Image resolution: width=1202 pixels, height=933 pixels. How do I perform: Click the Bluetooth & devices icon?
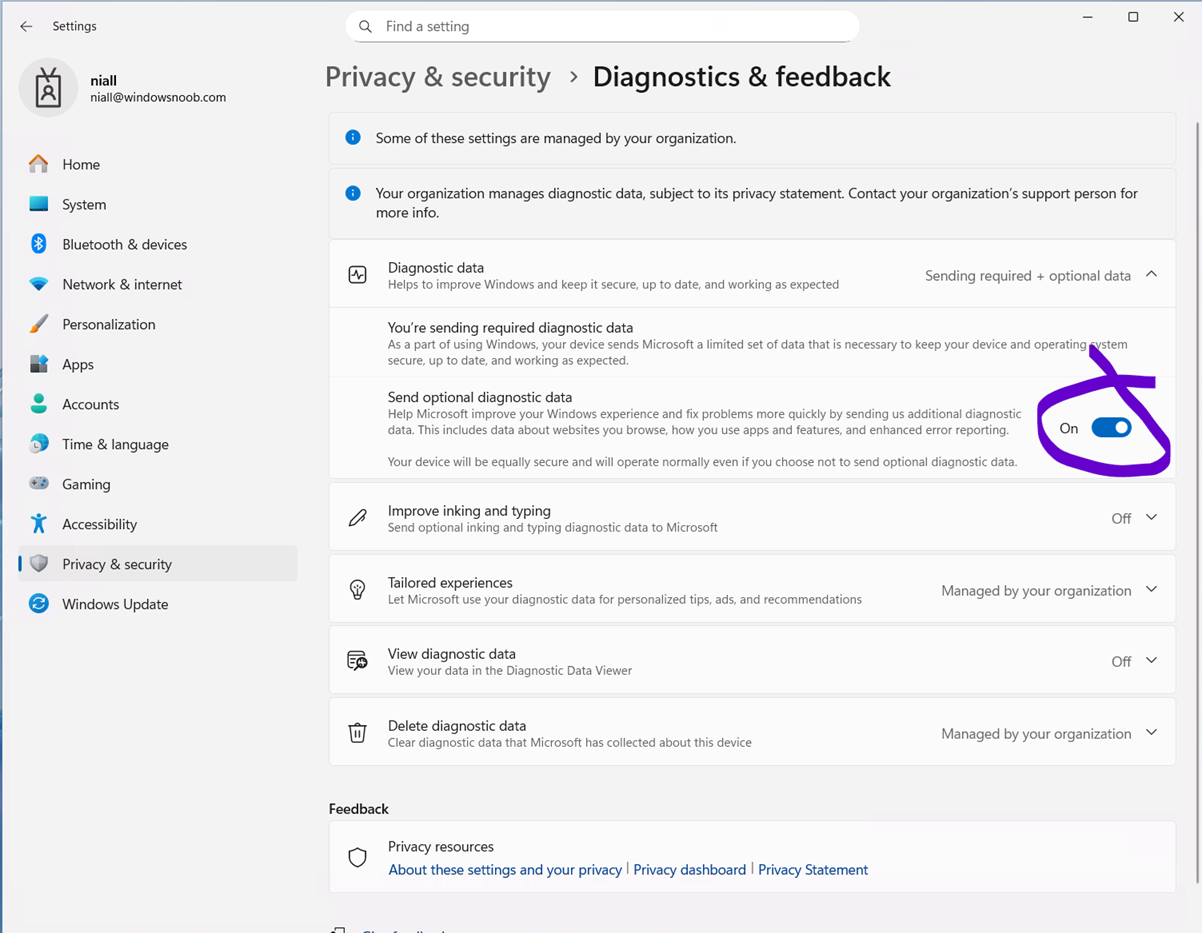(39, 244)
